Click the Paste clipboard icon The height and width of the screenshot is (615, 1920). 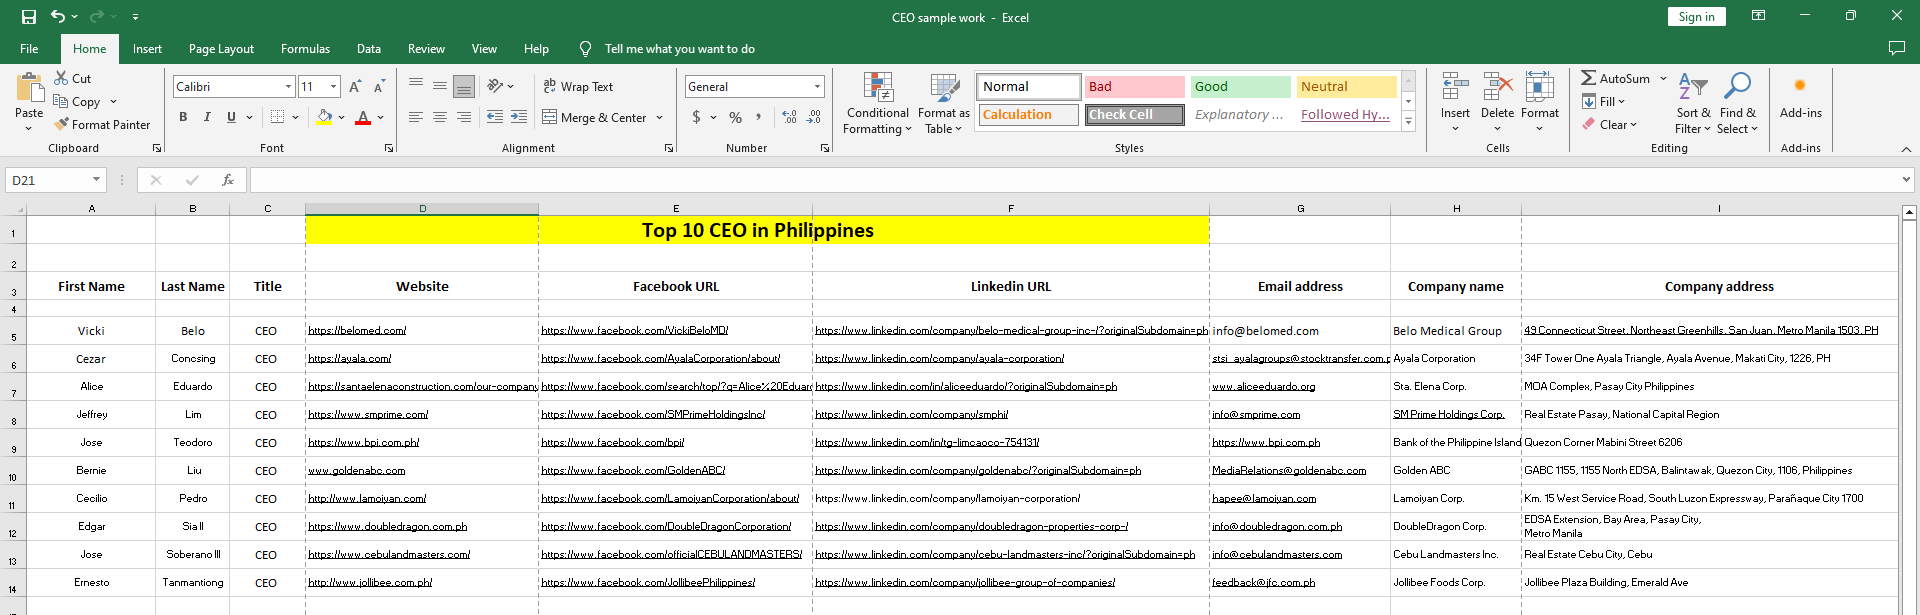click(x=29, y=89)
